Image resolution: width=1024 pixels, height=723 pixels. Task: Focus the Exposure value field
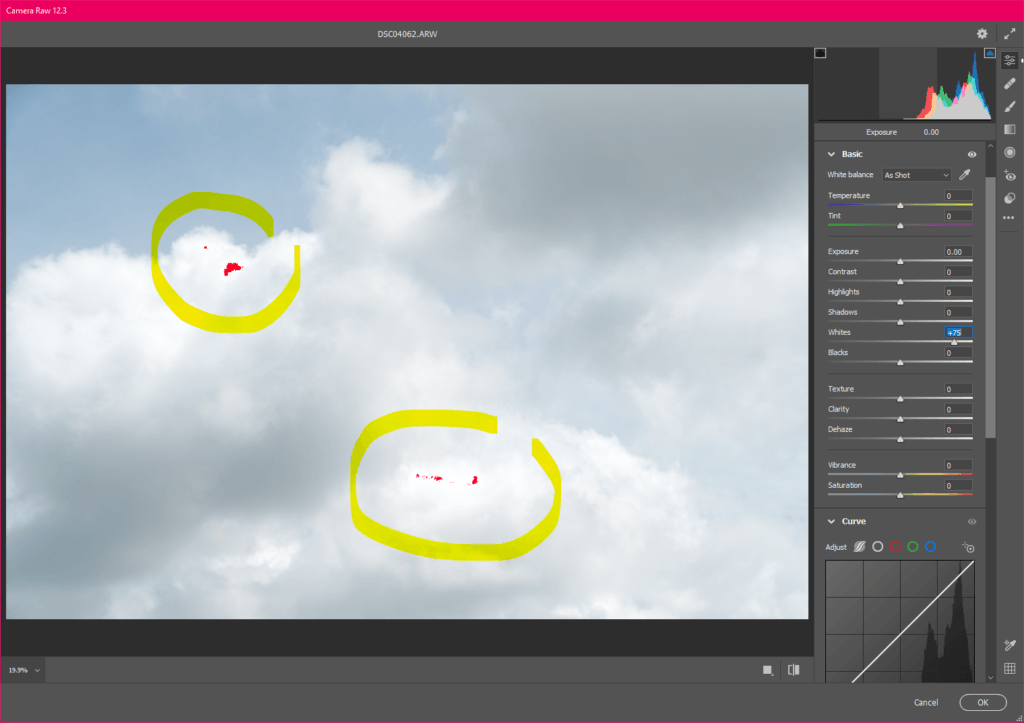pos(958,251)
